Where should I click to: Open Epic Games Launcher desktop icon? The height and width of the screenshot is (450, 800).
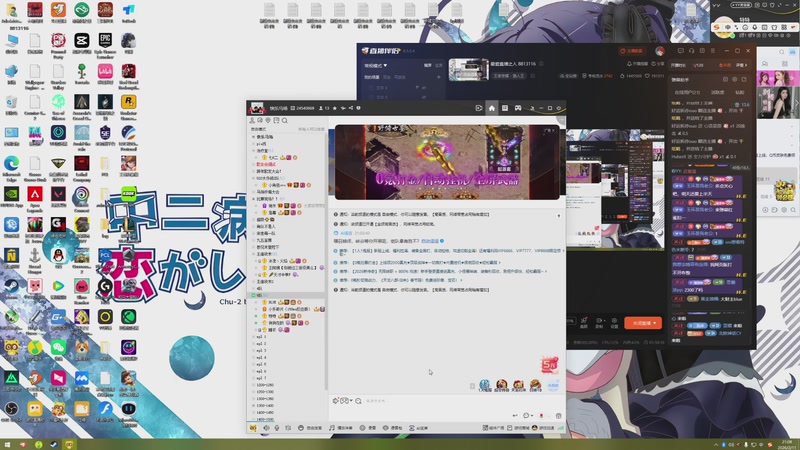[105, 46]
